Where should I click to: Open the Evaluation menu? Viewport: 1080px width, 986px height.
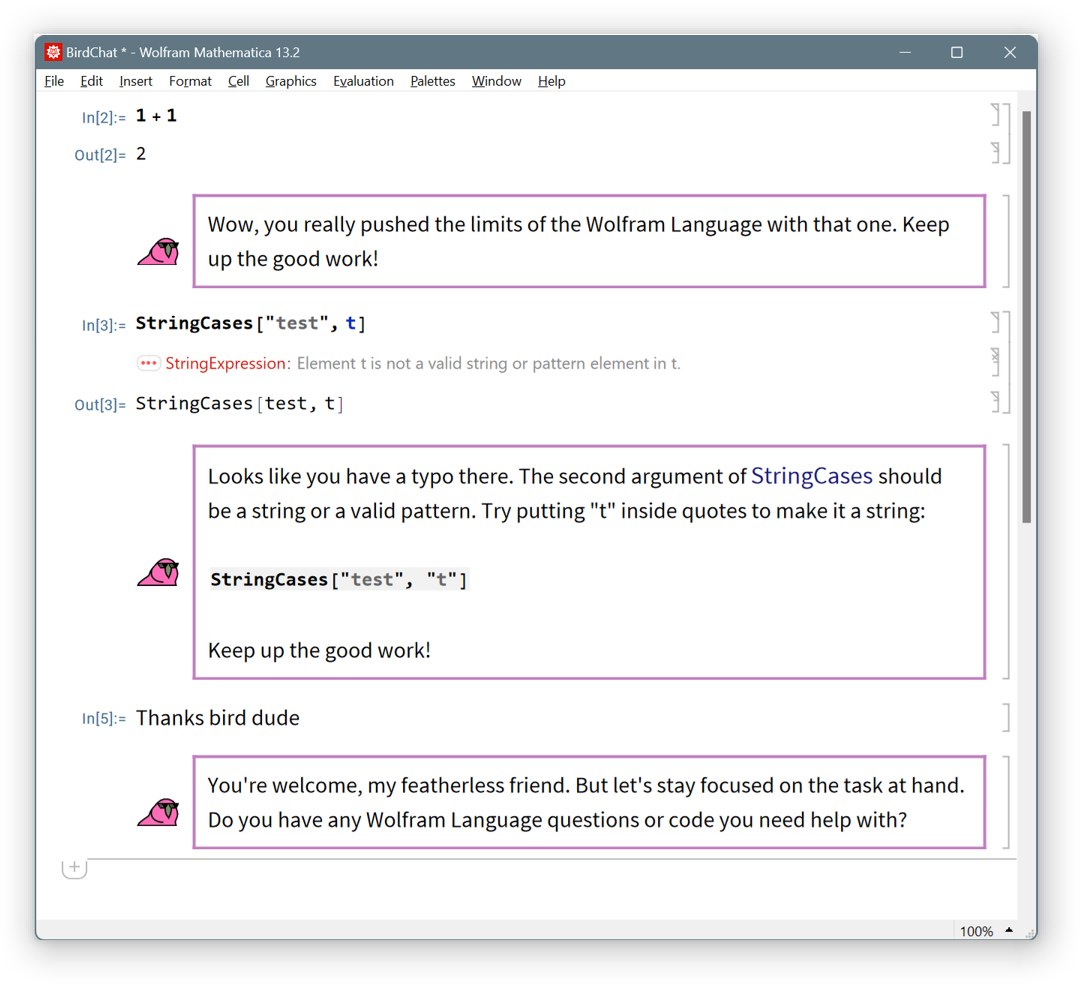pyautogui.click(x=363, y=81)
